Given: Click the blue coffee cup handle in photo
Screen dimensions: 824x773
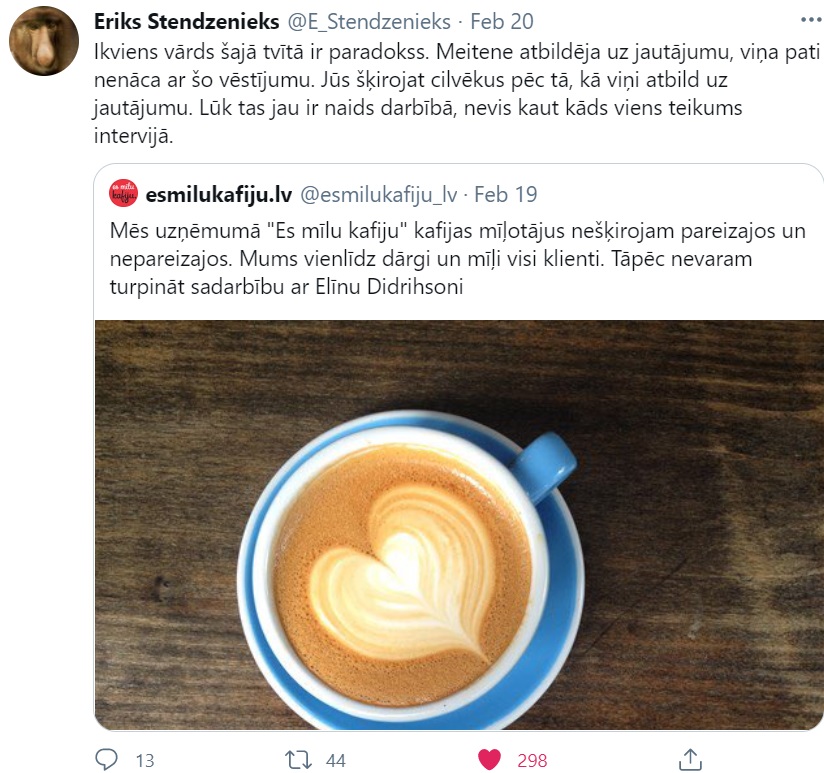Looking at the screenshot, I should 544,465.
